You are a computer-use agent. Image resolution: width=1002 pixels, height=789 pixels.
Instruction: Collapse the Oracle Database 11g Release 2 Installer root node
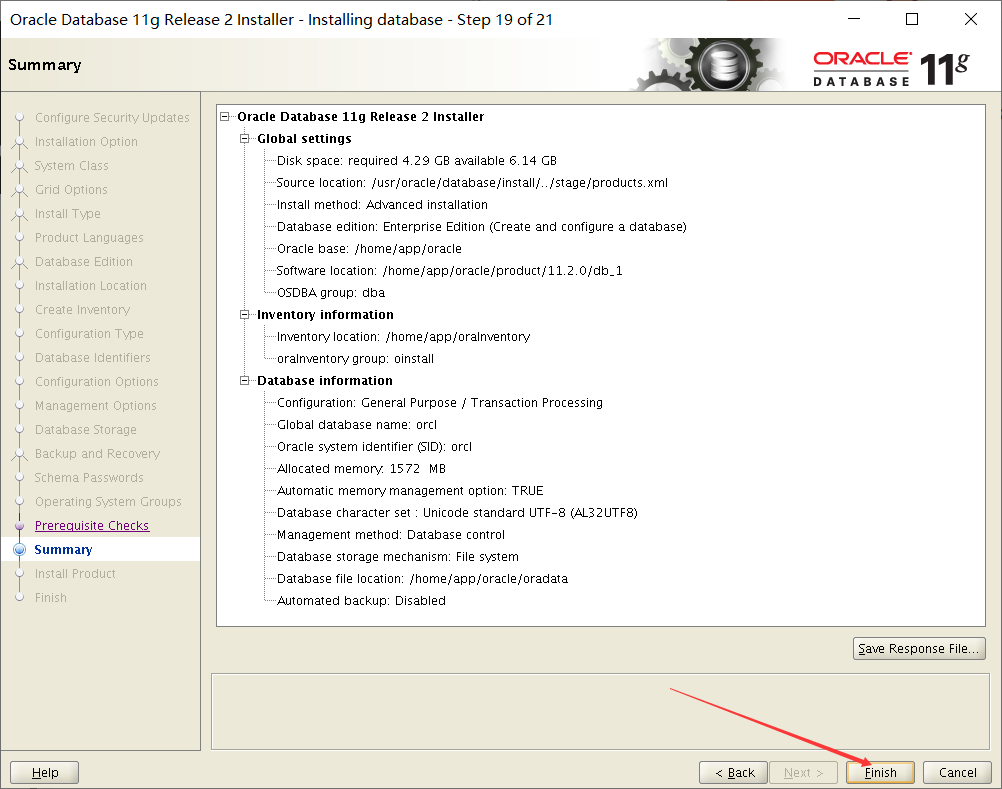(x=224, y=116)
